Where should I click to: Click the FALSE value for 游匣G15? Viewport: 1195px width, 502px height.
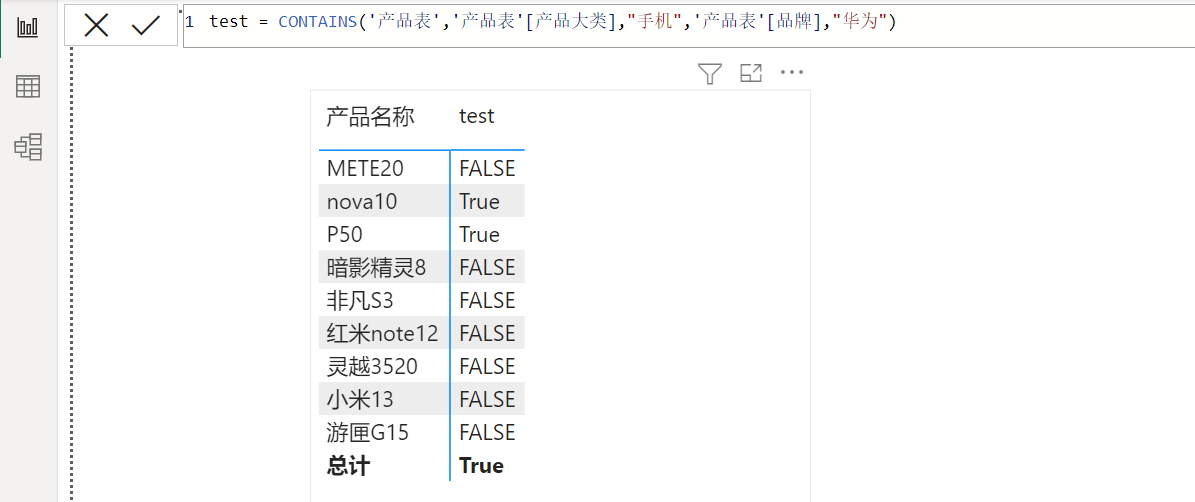[x=487, y=433]
